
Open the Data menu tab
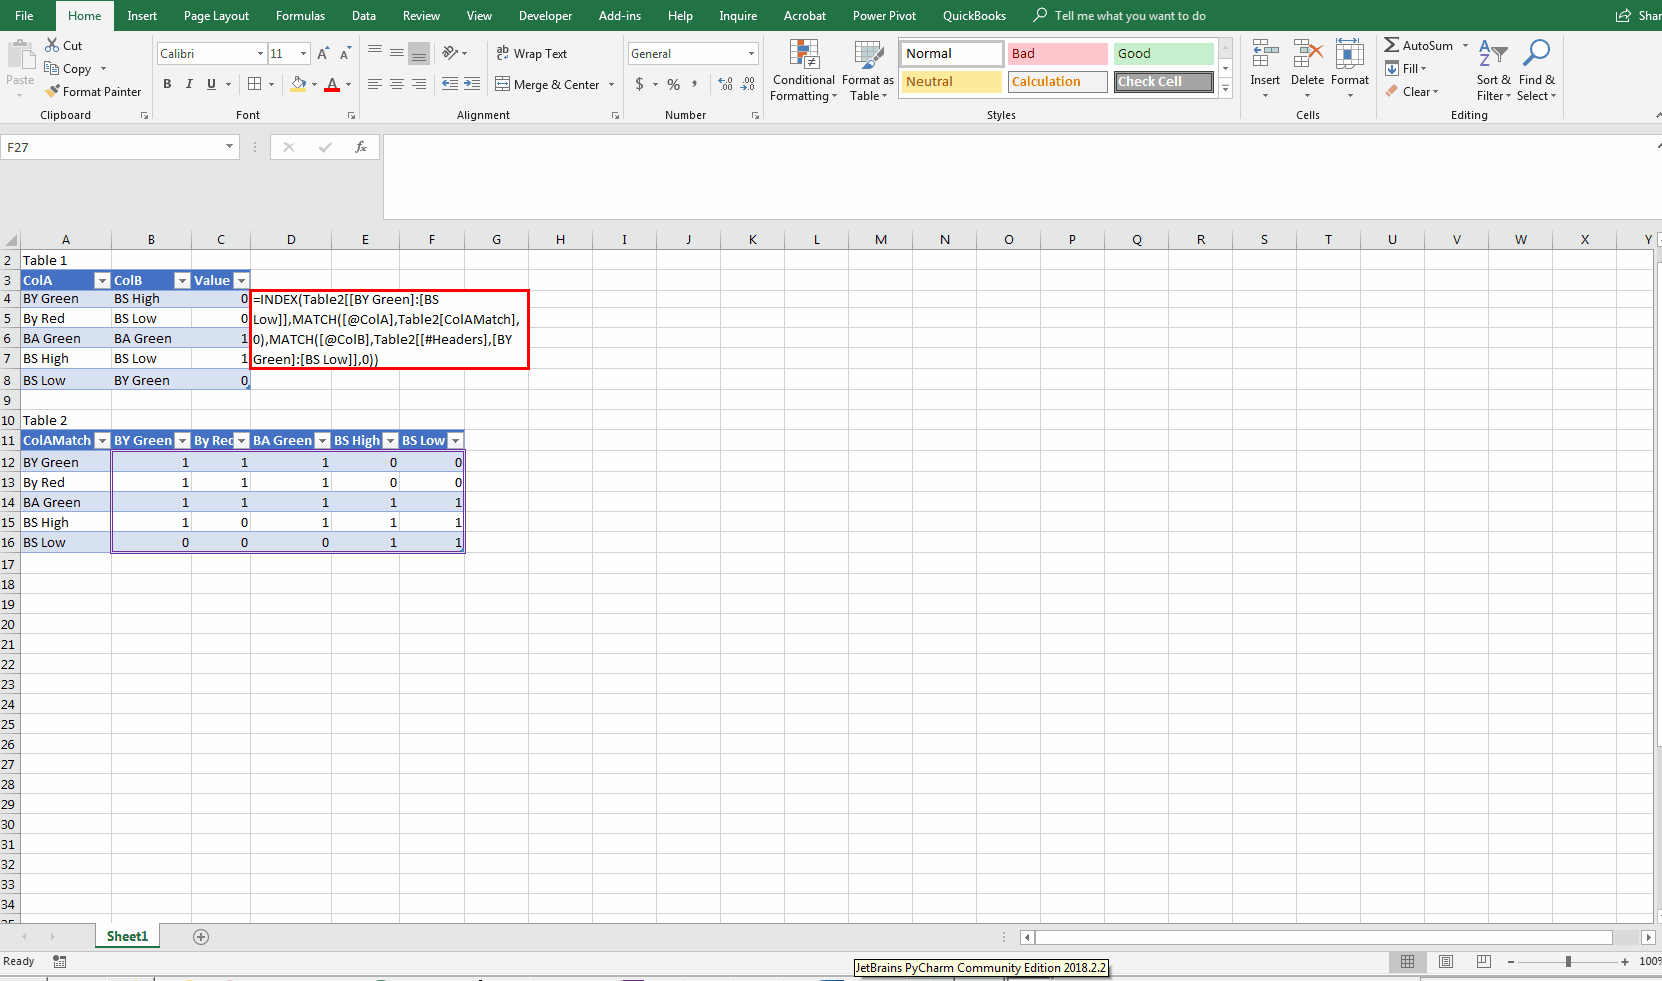tap(364, 16)
